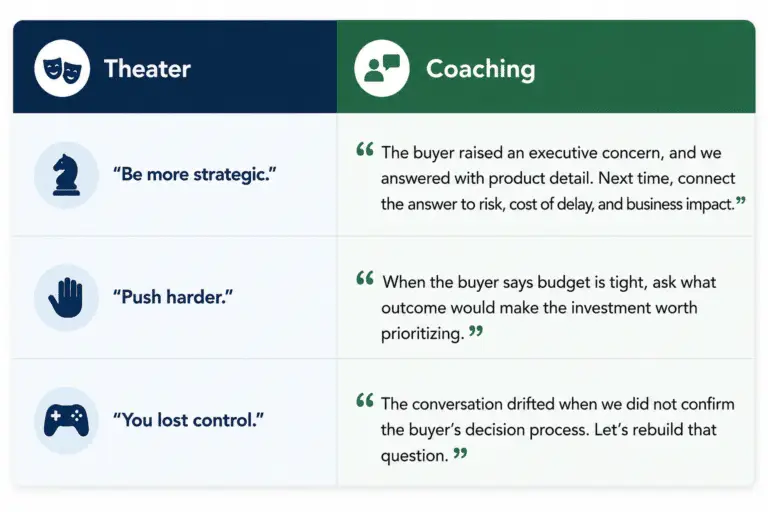Click the budget is tight coaching paragraph
The image size is (768, 512).
coord(549,308)
